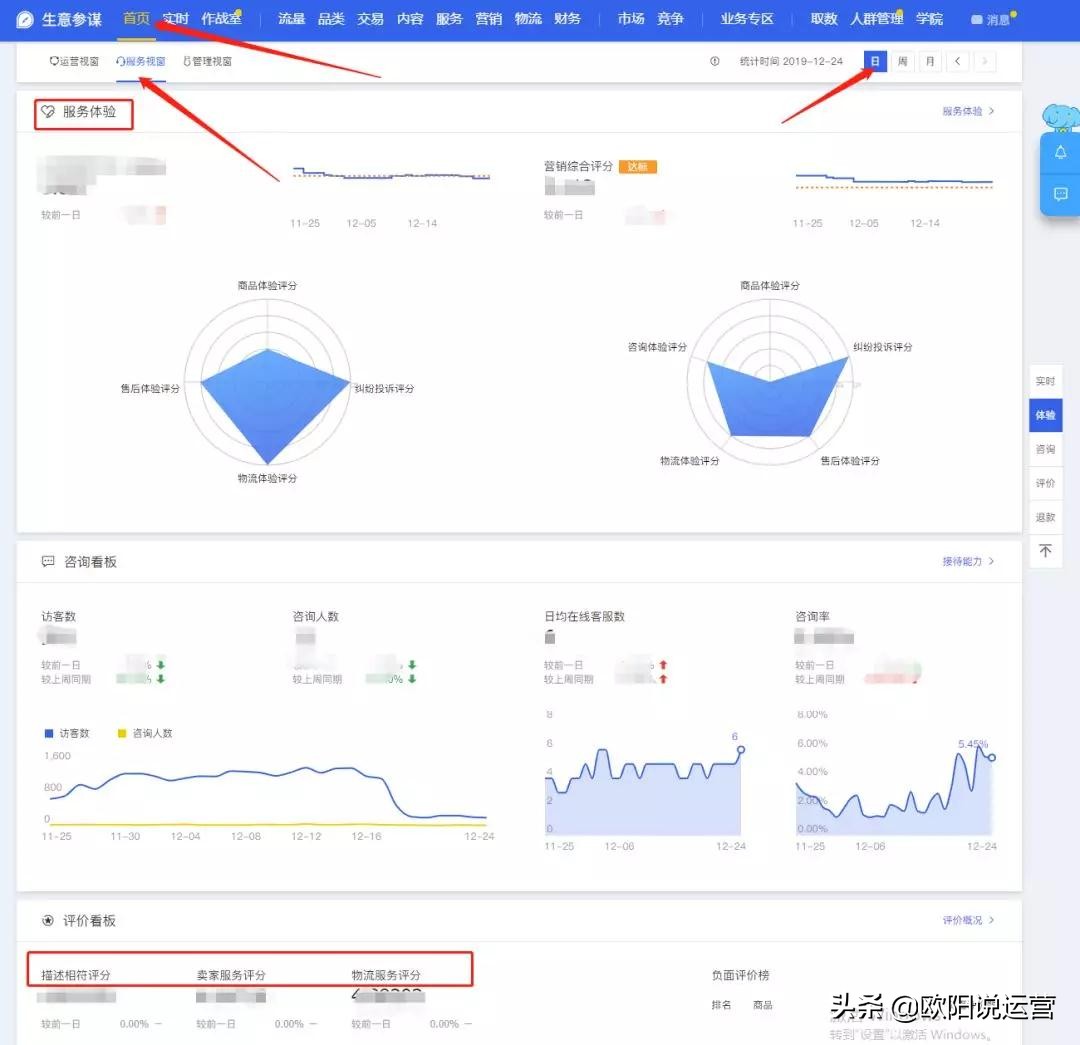
Task: Click the left chevron to go back a date
Action: [x=957, y=61]
